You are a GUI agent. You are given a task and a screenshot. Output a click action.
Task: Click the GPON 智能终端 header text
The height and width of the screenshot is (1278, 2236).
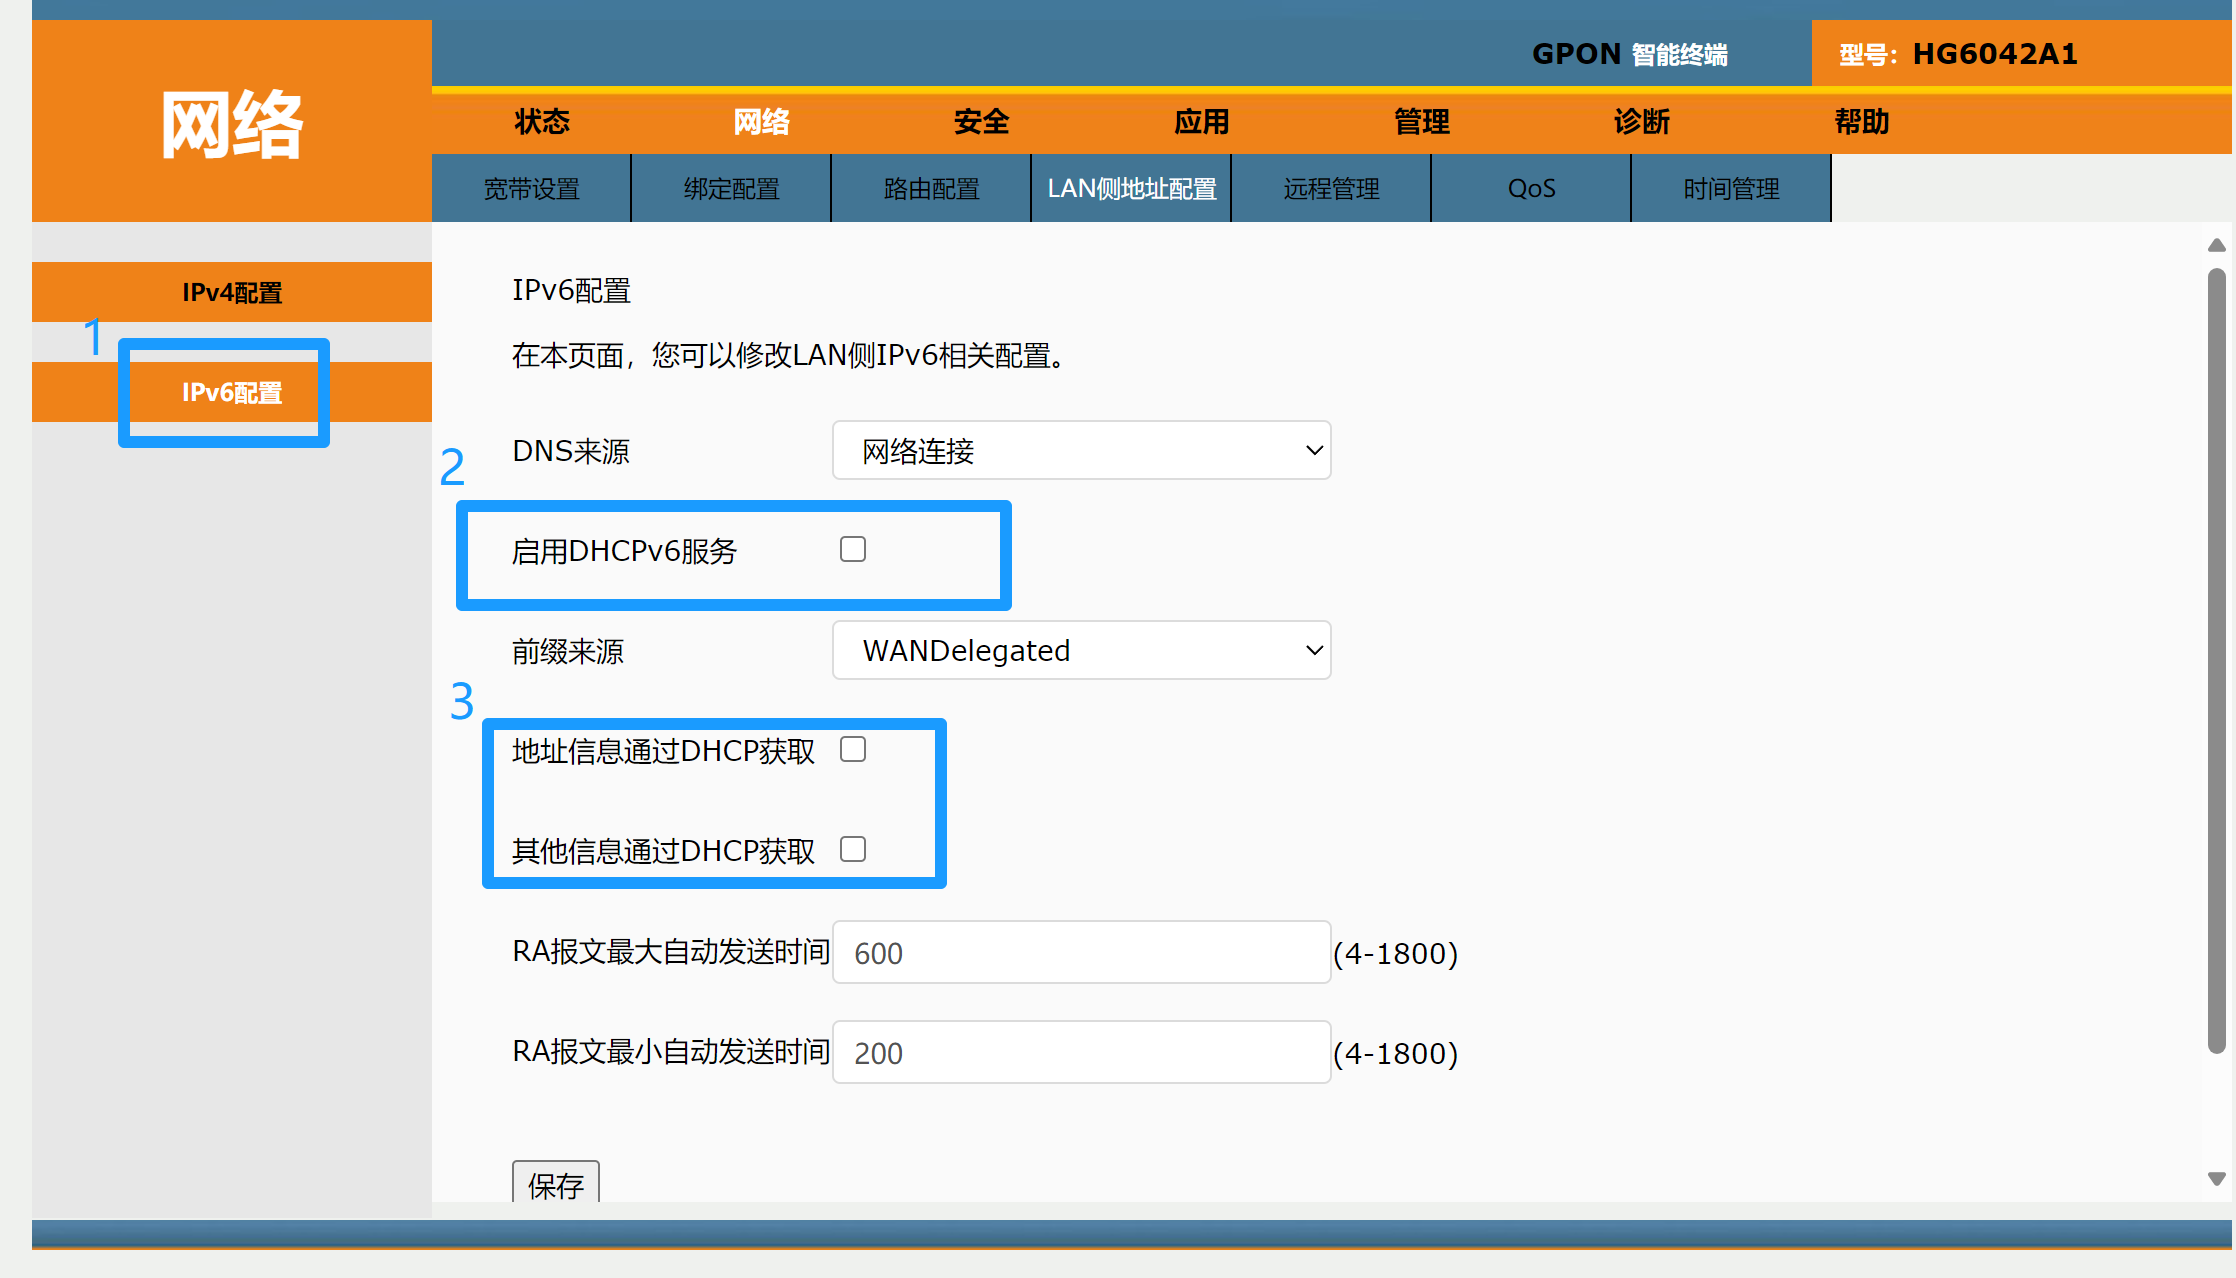coord(1630,54)
